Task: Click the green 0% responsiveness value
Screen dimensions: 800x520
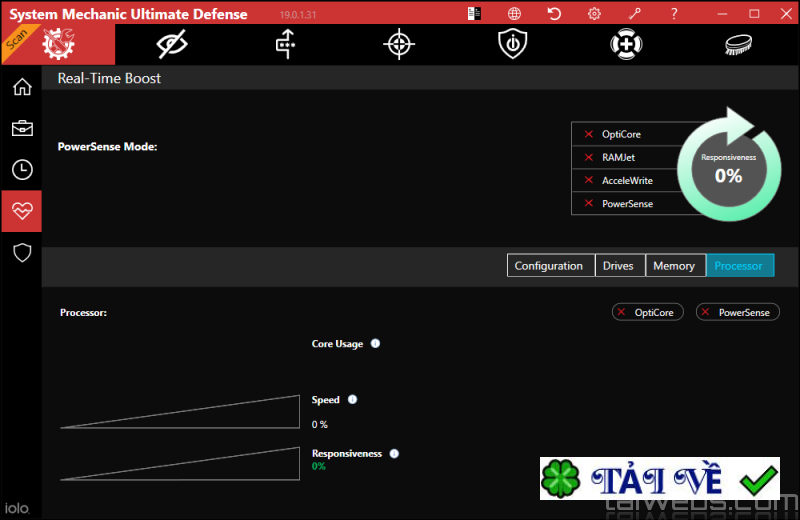Action: [x=318, y=466]
